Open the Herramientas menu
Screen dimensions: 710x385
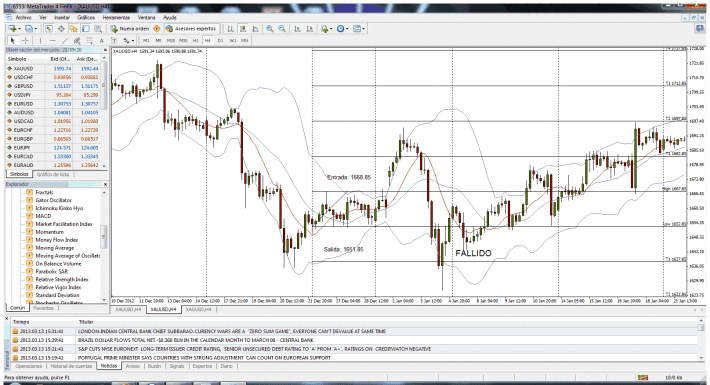116,17
